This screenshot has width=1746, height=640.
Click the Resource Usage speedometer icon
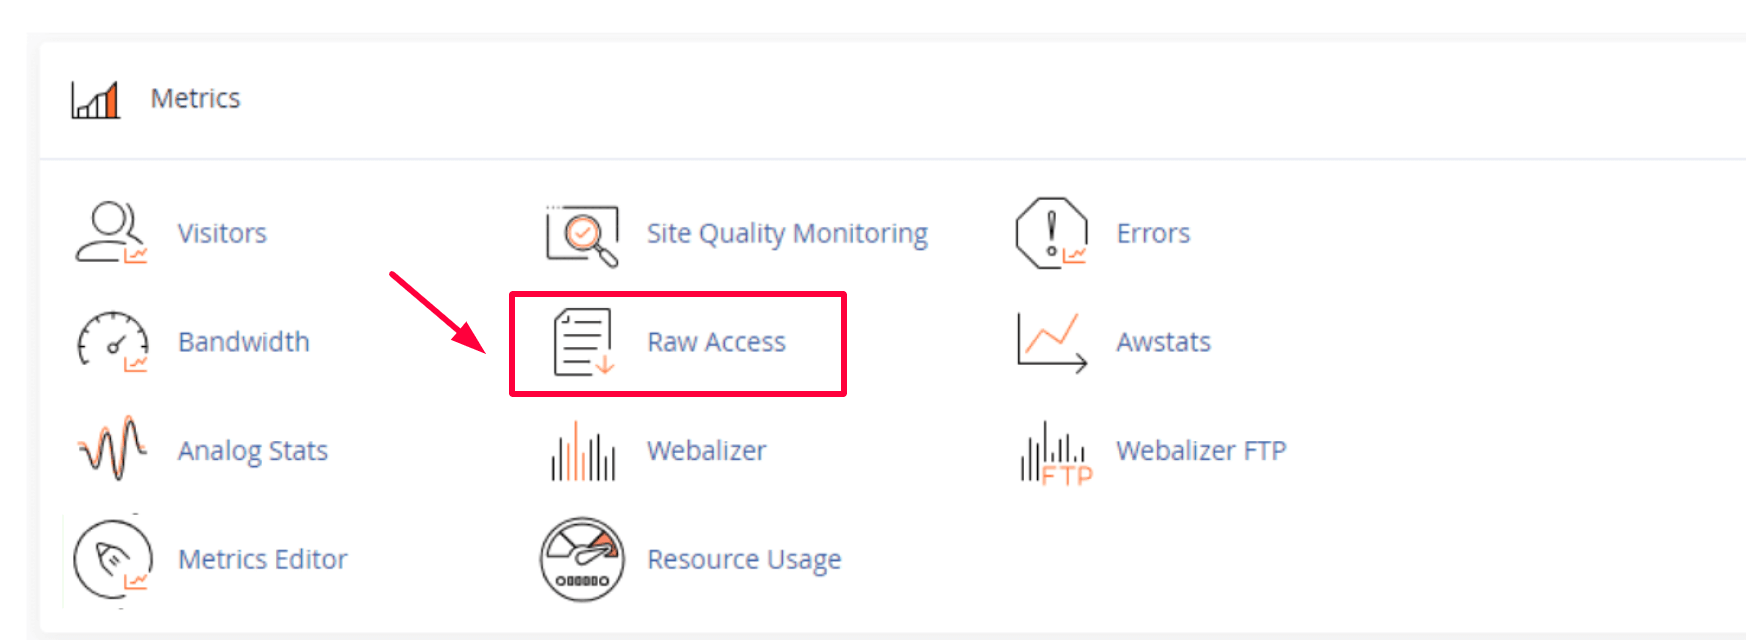pos(583,559)
